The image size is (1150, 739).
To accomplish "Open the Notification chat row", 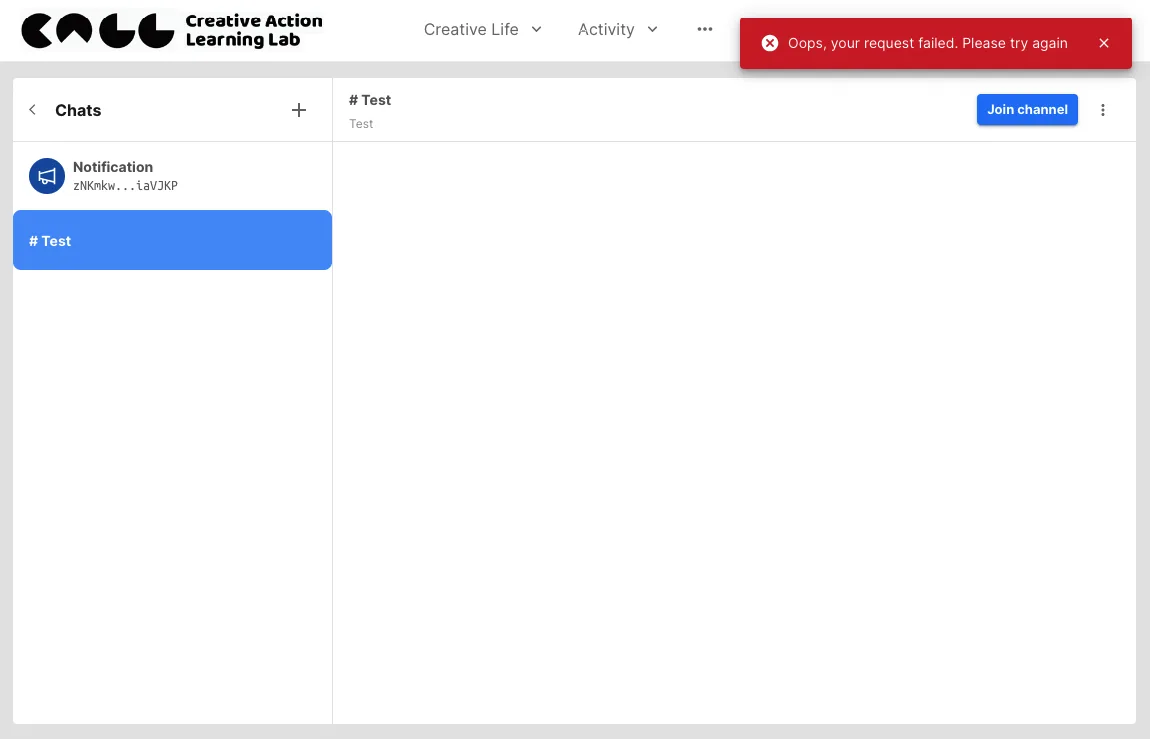I will point(172,176).
